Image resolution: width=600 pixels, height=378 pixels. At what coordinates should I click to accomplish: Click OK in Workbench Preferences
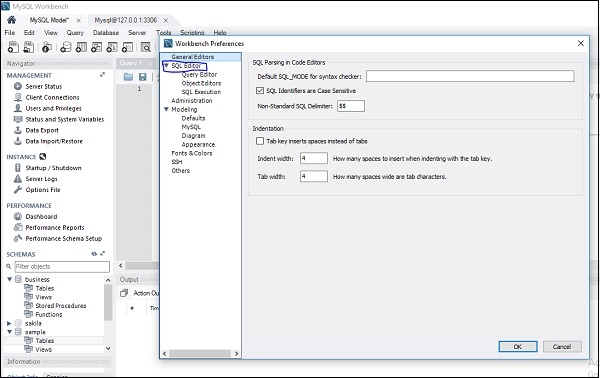(518, 347)
